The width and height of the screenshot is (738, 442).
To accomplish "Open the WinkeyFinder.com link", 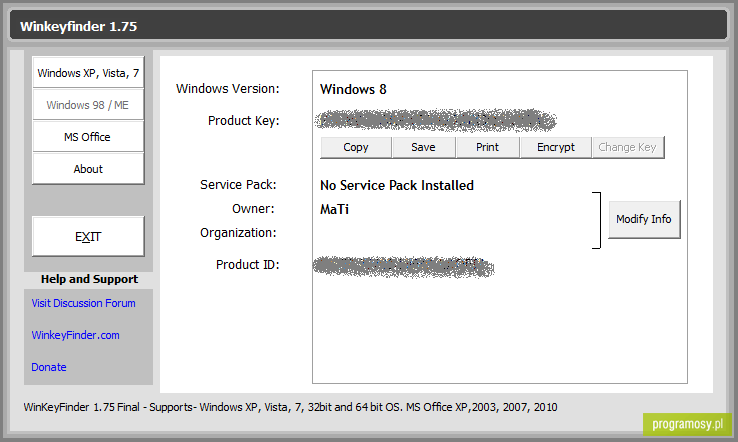I will pyautogui.click(x=75, y=335).
